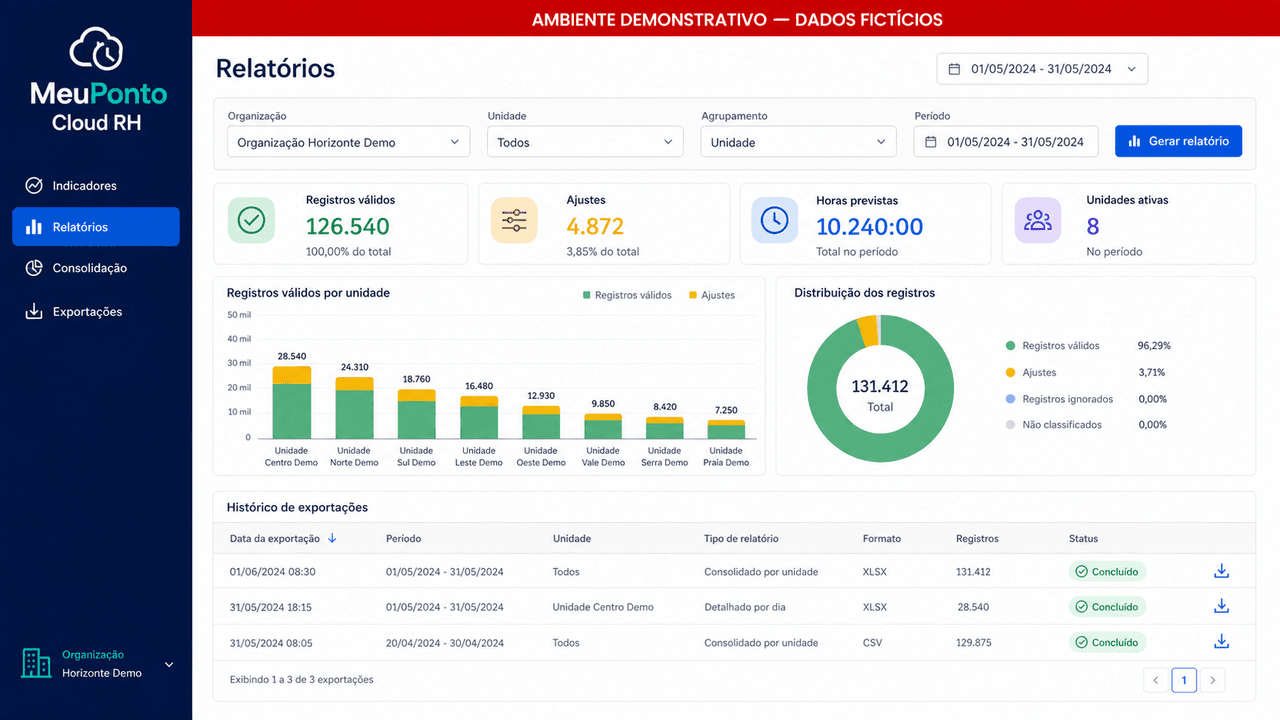Screen dimensions: 1280x720
Task: Click the Unidade Praia Demo bar
Action: pos(726,429)
